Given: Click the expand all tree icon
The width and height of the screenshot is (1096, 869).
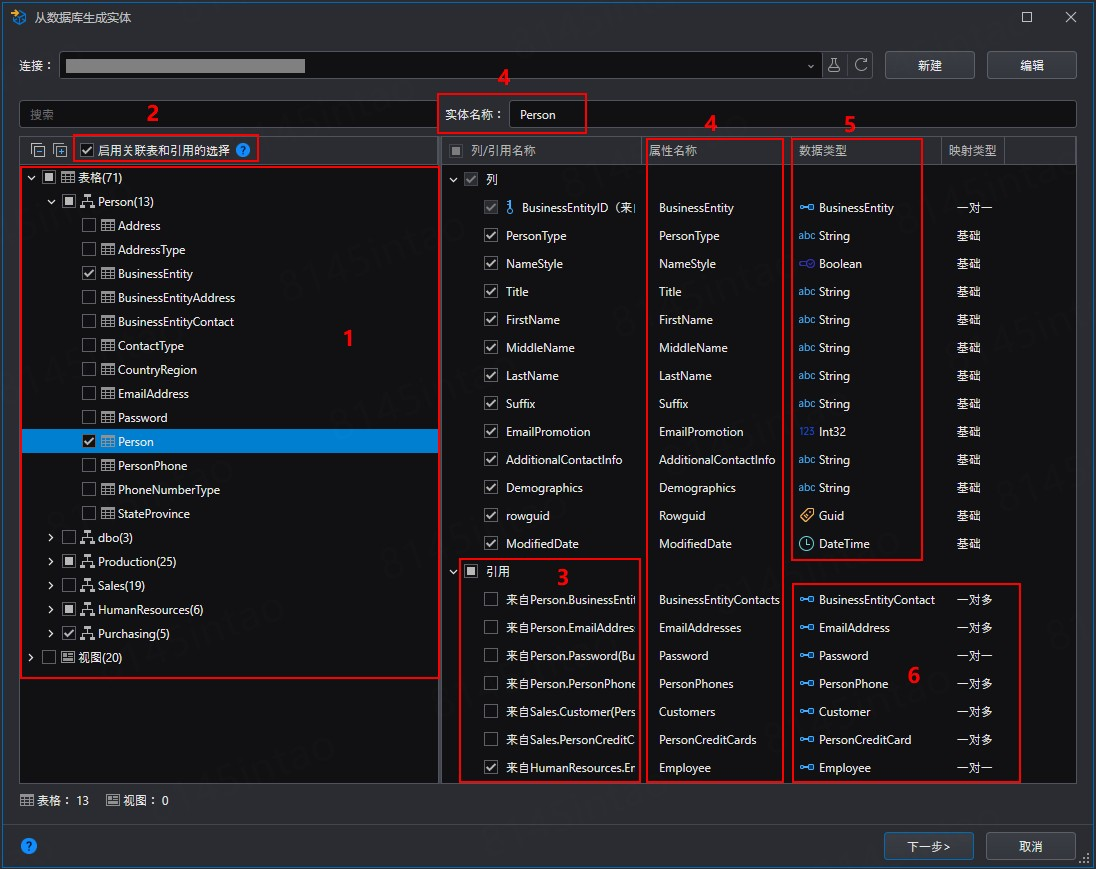Looking at the screenshot, I should 60,150.
